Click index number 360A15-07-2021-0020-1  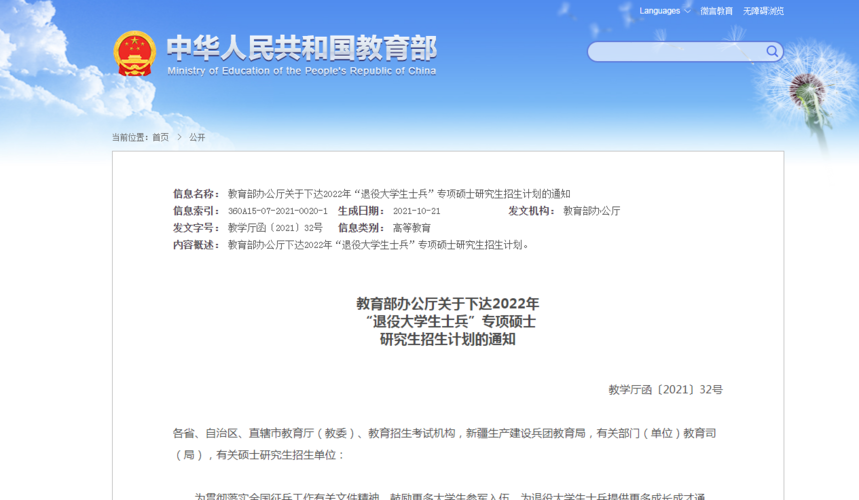coord(278,211)
